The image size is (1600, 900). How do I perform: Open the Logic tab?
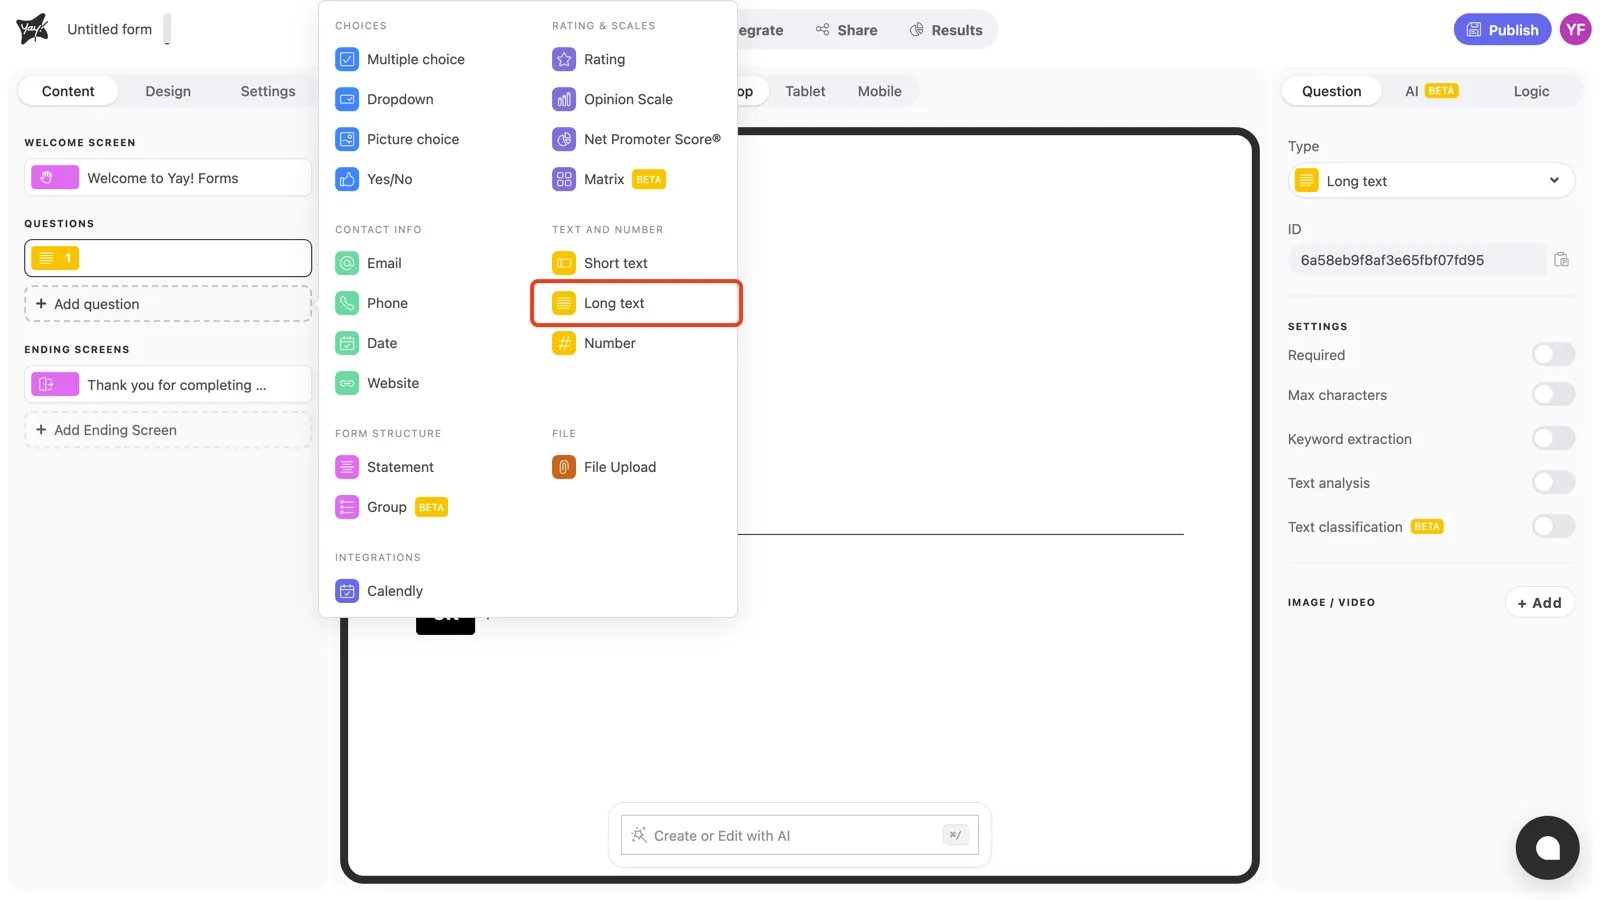tap(1531, 91)
